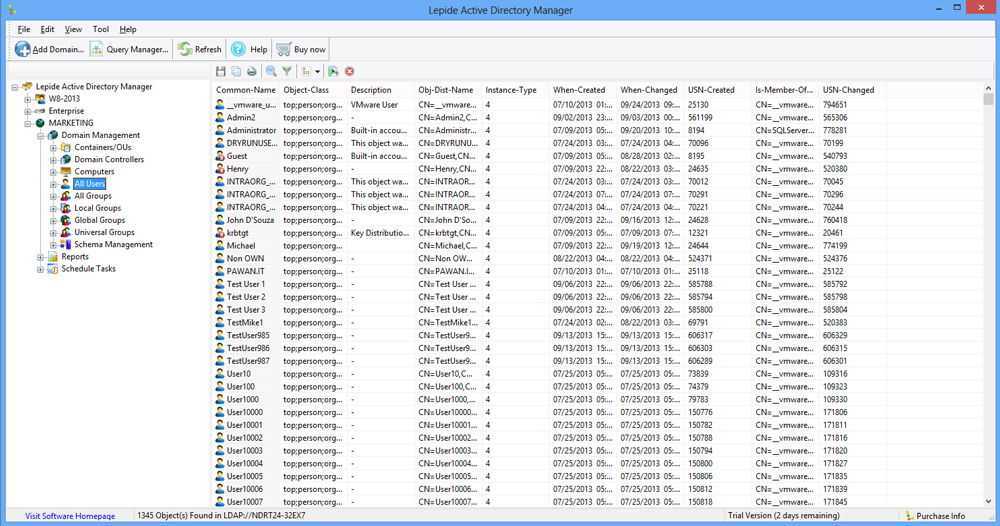Open the View menu
Screen dimensions: 1000x526
[x=73, y=30]
